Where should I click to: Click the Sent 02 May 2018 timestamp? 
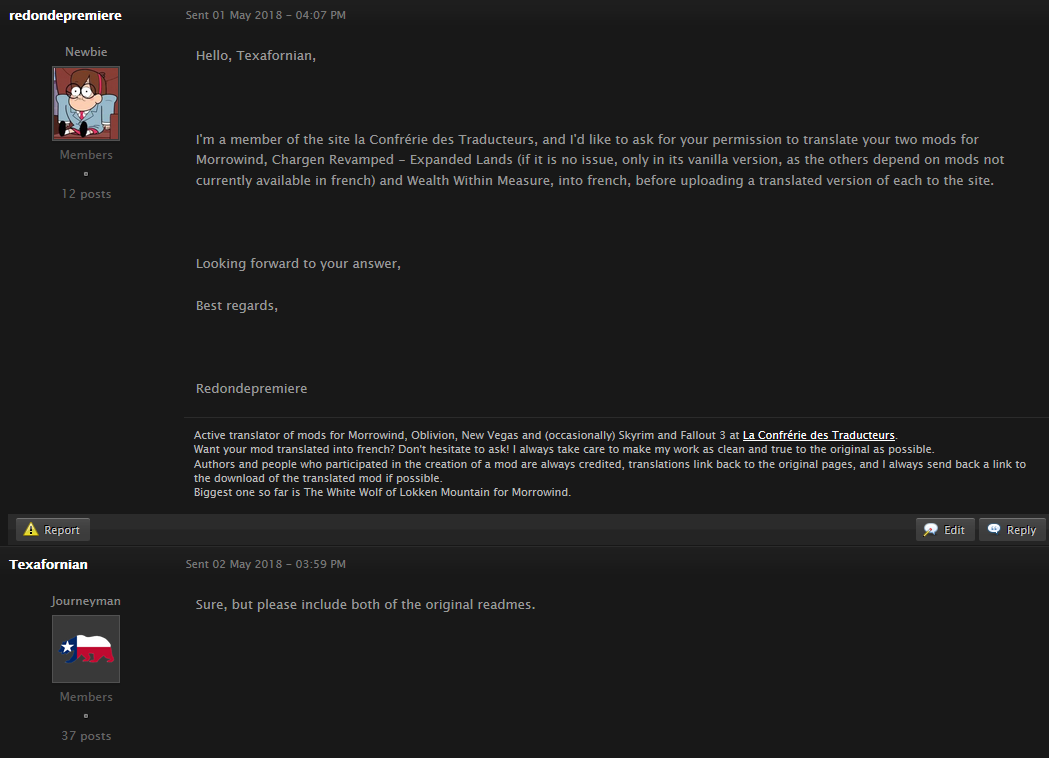pos(266,564)
